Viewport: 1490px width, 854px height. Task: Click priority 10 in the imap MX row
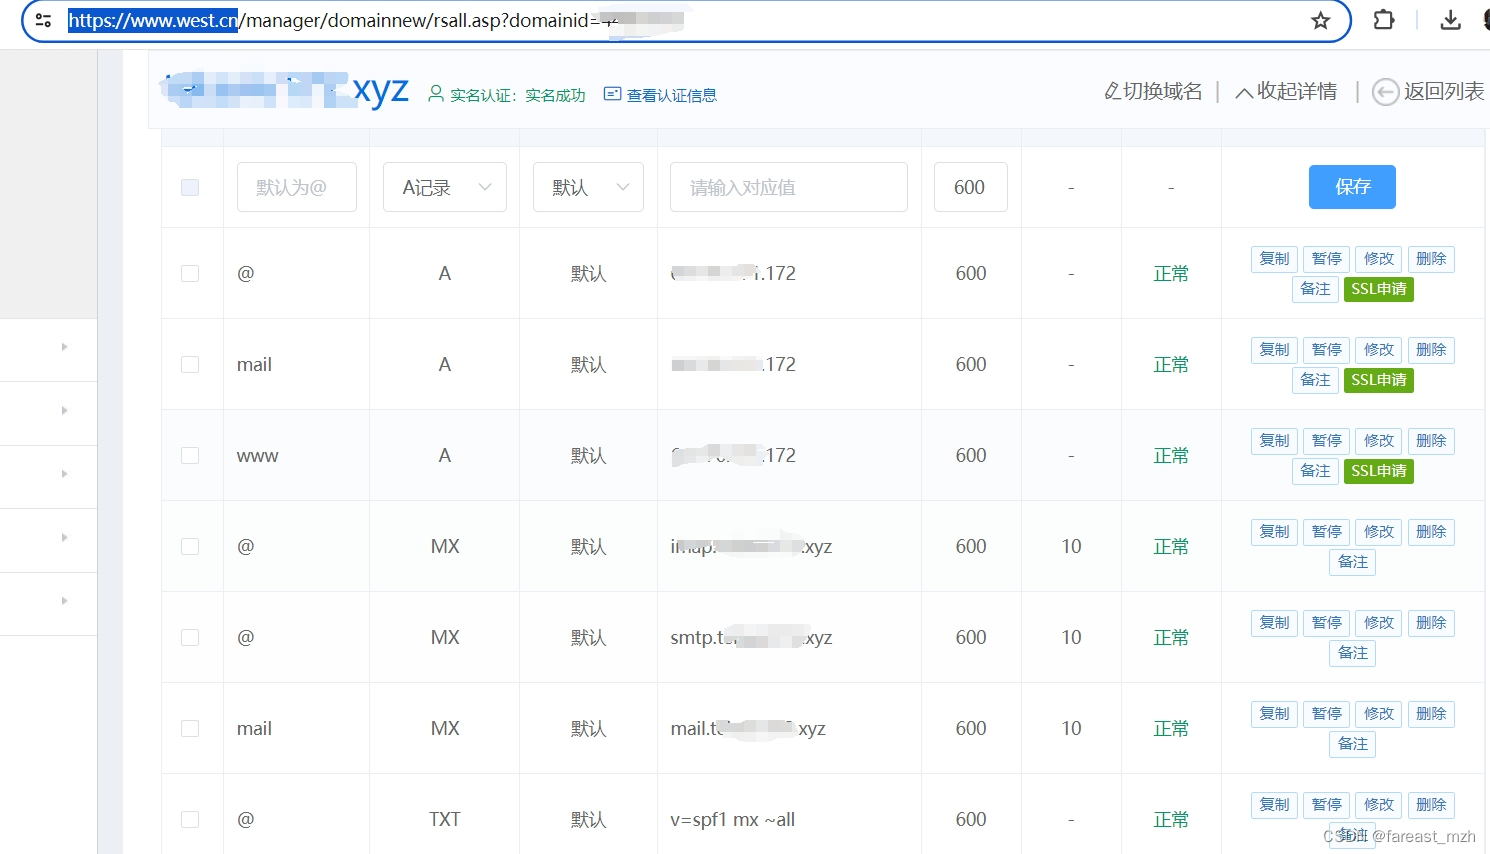[1071, 547]
